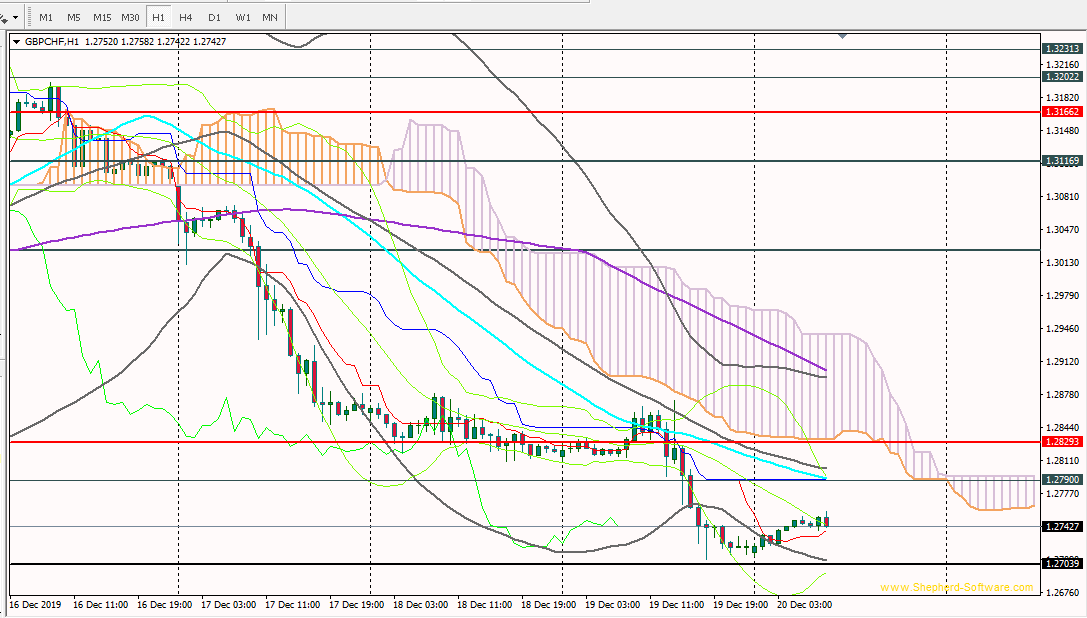
Task: Set timeframe to W1 weekly
Action: (x=243, y=17)
